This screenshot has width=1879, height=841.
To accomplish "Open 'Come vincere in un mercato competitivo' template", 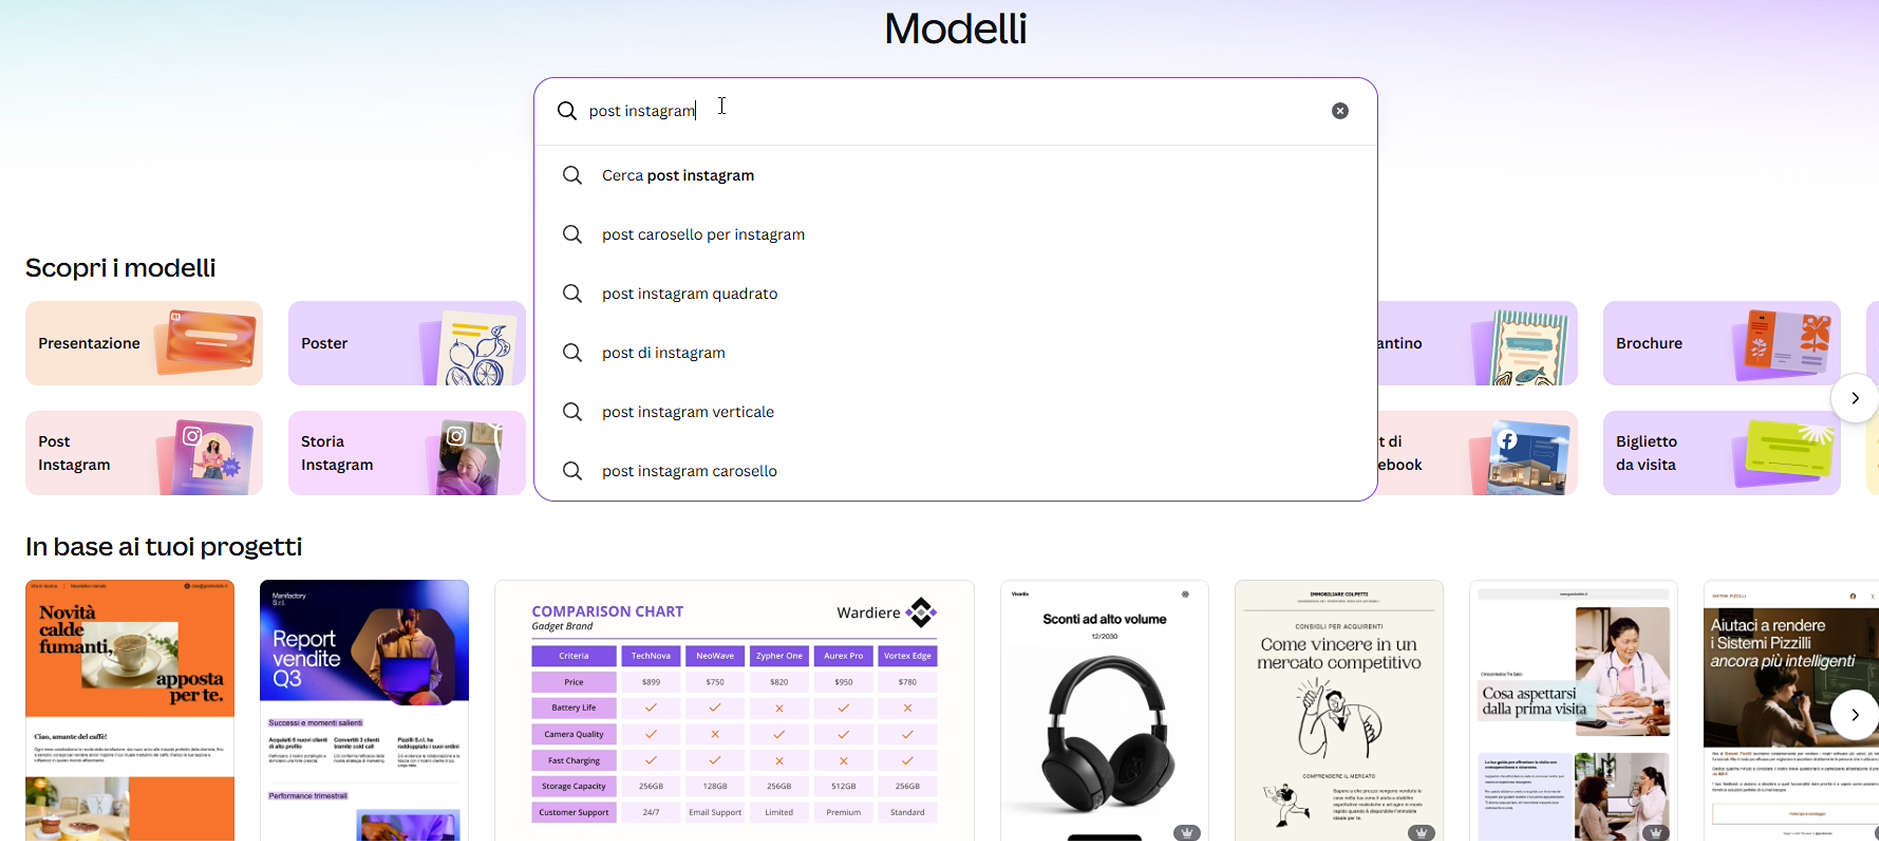I will click(1339, 710).
